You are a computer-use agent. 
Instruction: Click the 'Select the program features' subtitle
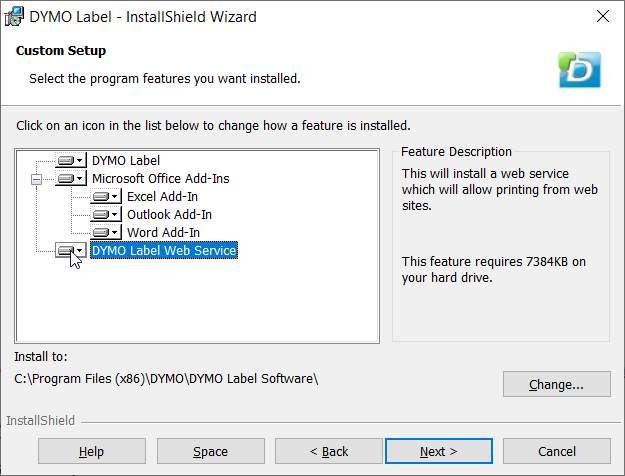(x=165, y=79)
